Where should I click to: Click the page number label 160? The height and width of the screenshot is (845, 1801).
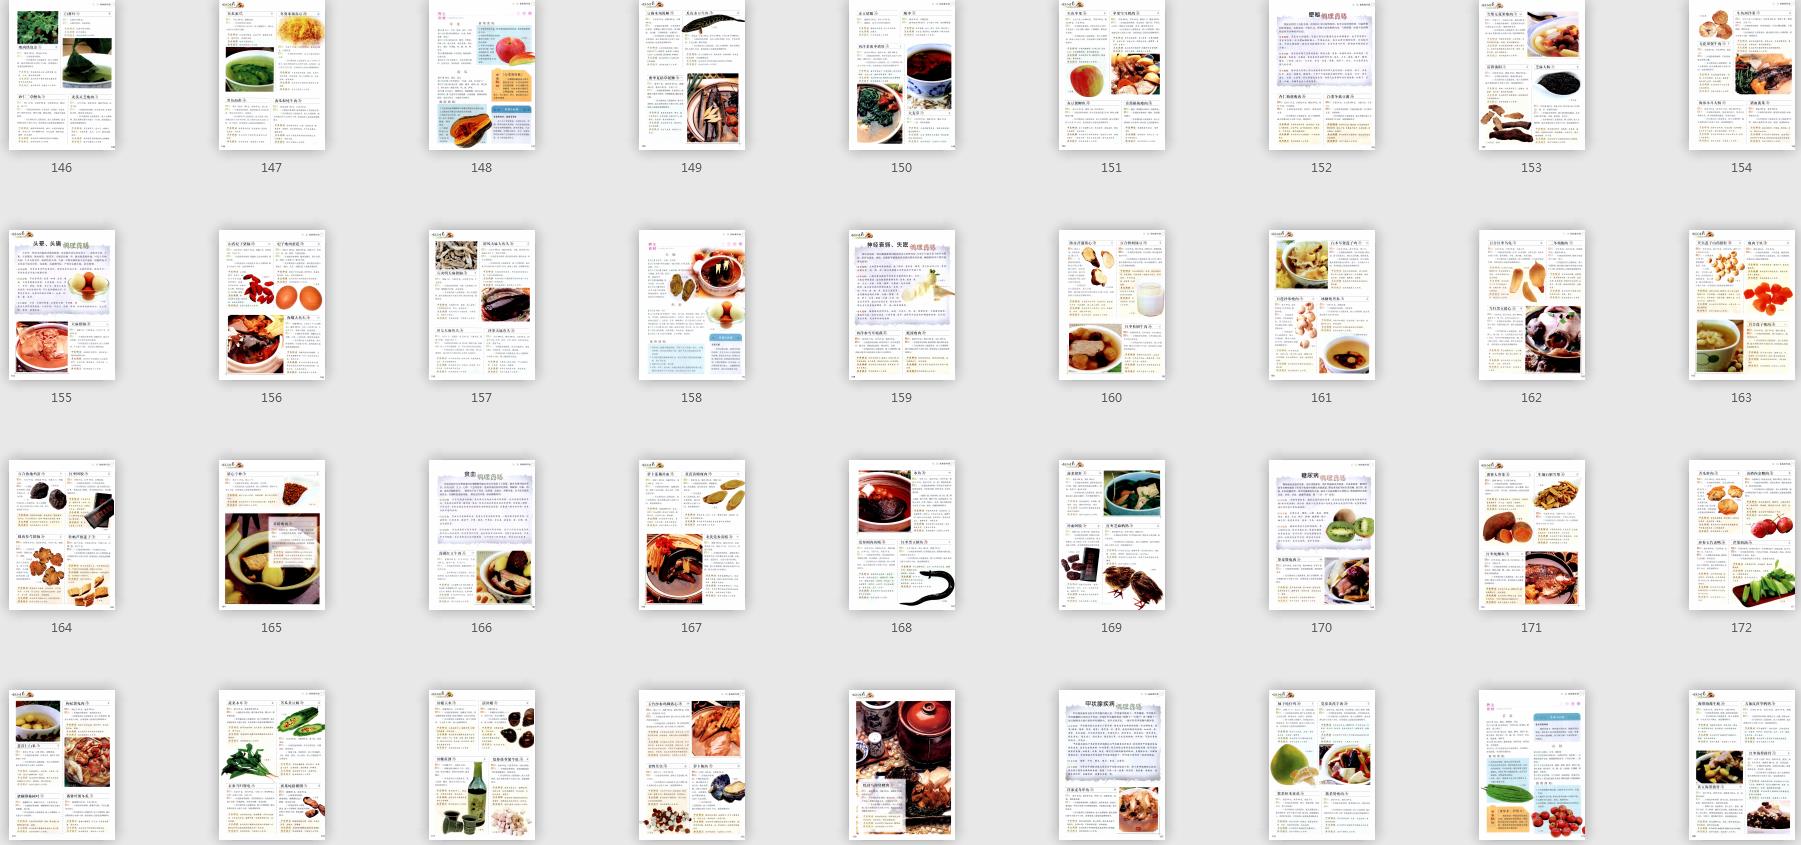click(1111, 398)
